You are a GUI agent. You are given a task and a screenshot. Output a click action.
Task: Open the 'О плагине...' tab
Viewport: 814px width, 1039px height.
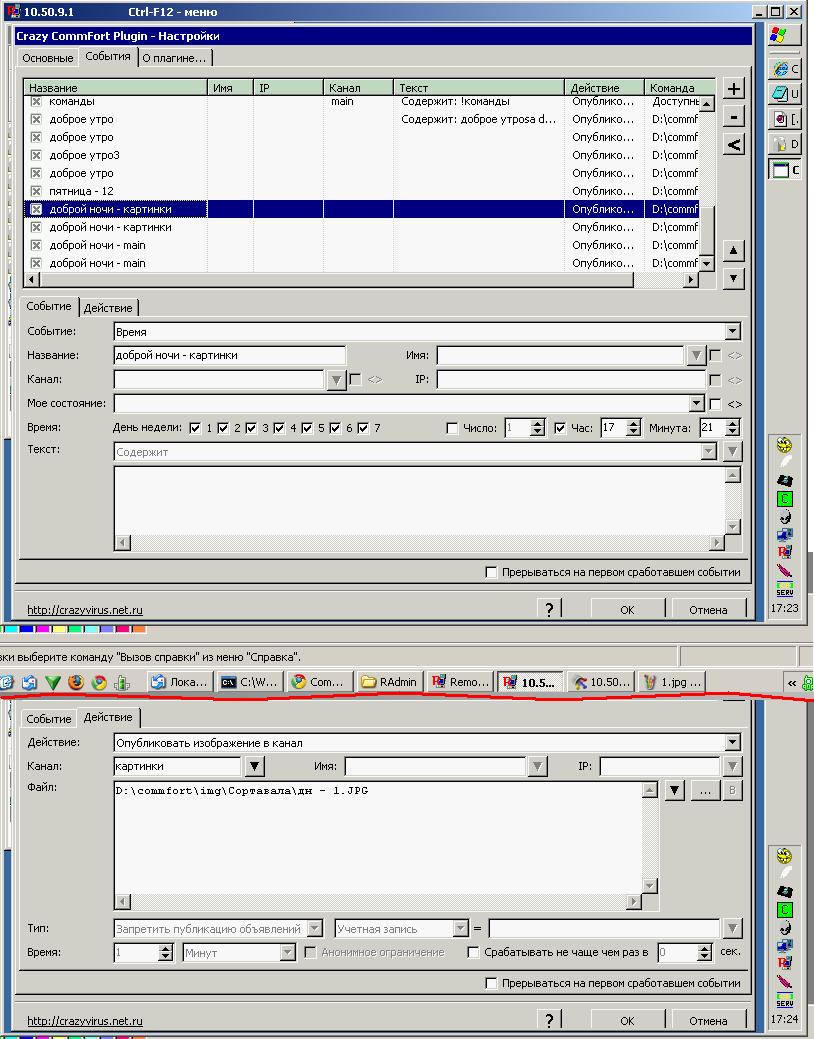pos(174,58)
